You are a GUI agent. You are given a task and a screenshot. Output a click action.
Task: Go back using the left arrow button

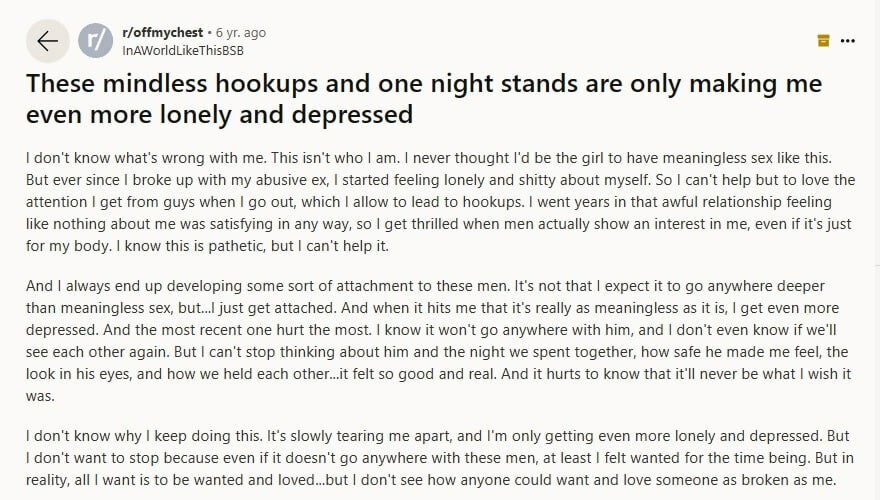point(48,41)
